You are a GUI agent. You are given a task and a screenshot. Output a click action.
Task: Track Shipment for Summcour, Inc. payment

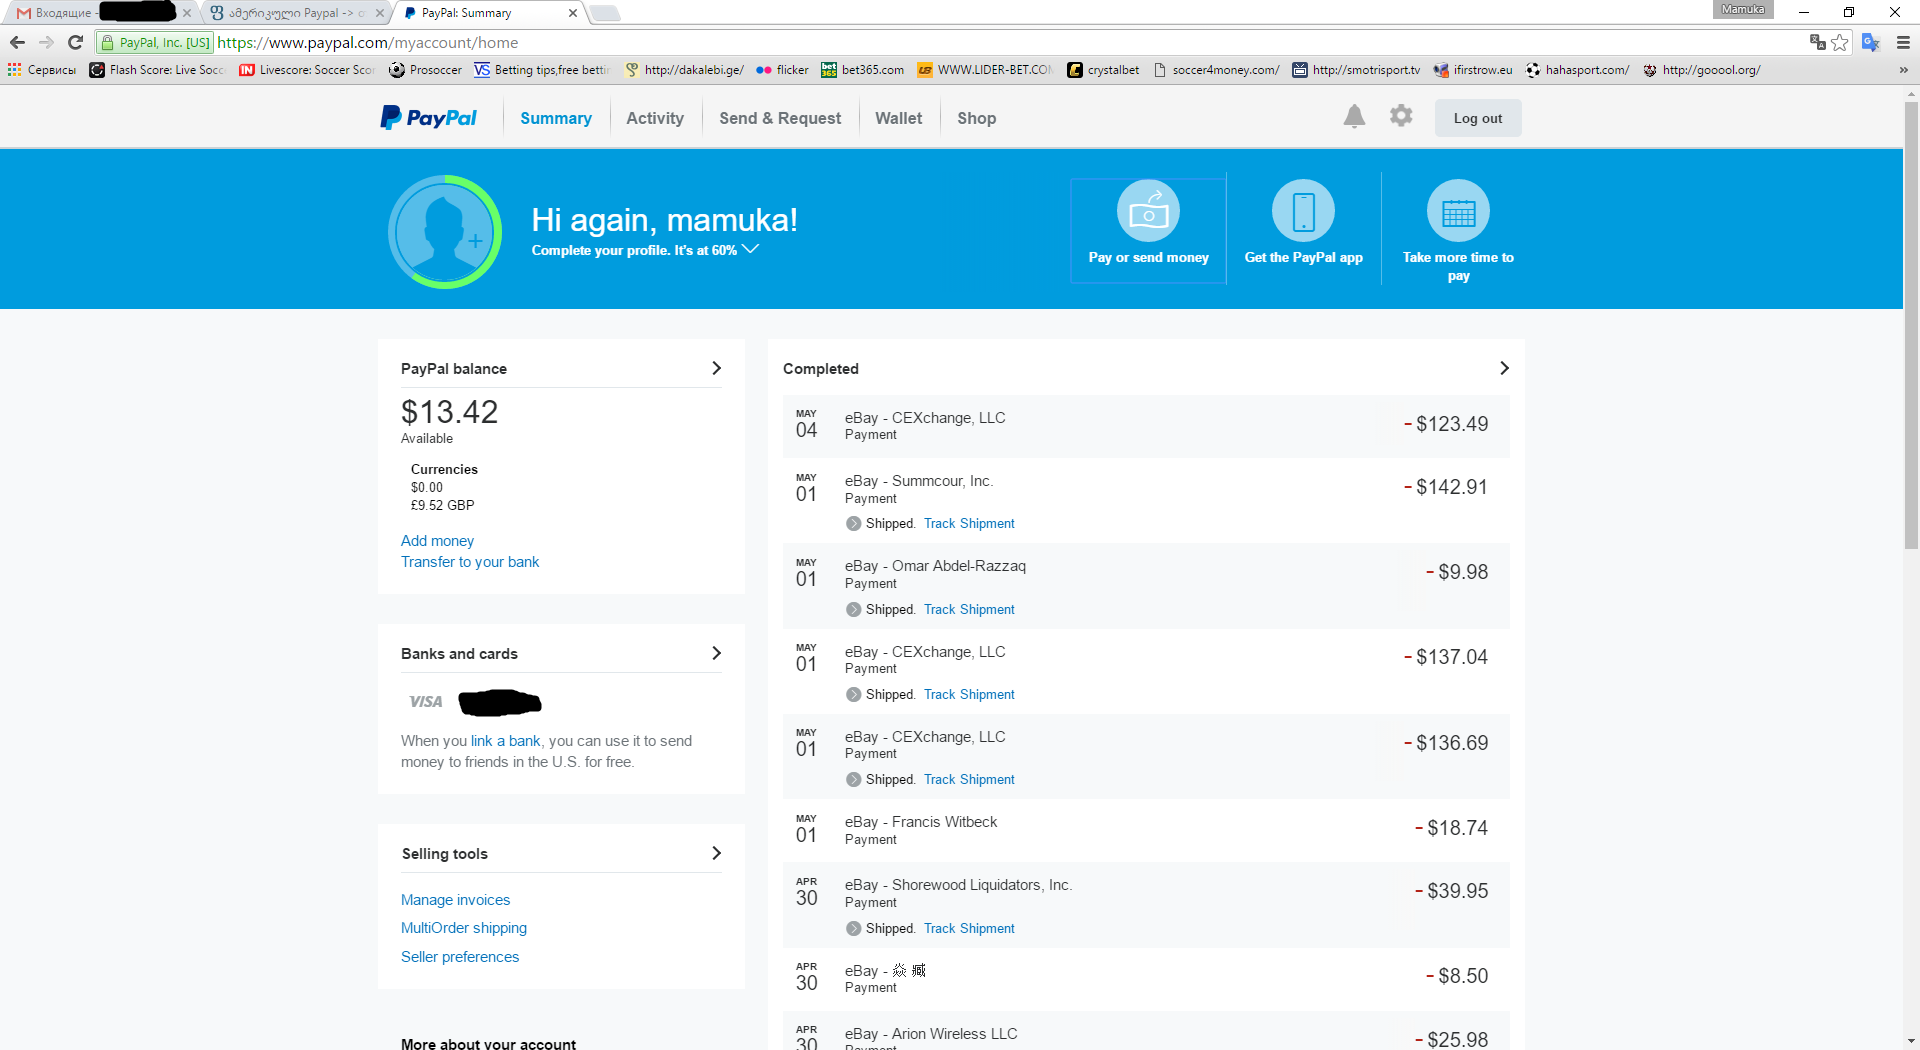coord(969,523)
